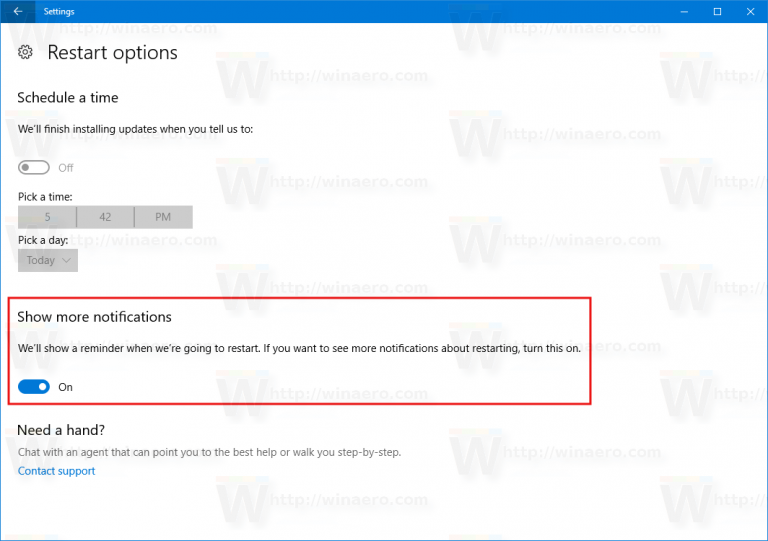Screen dimensions: 768x541
Task: Click the Schedule a time heading
Action: point(68,97)
